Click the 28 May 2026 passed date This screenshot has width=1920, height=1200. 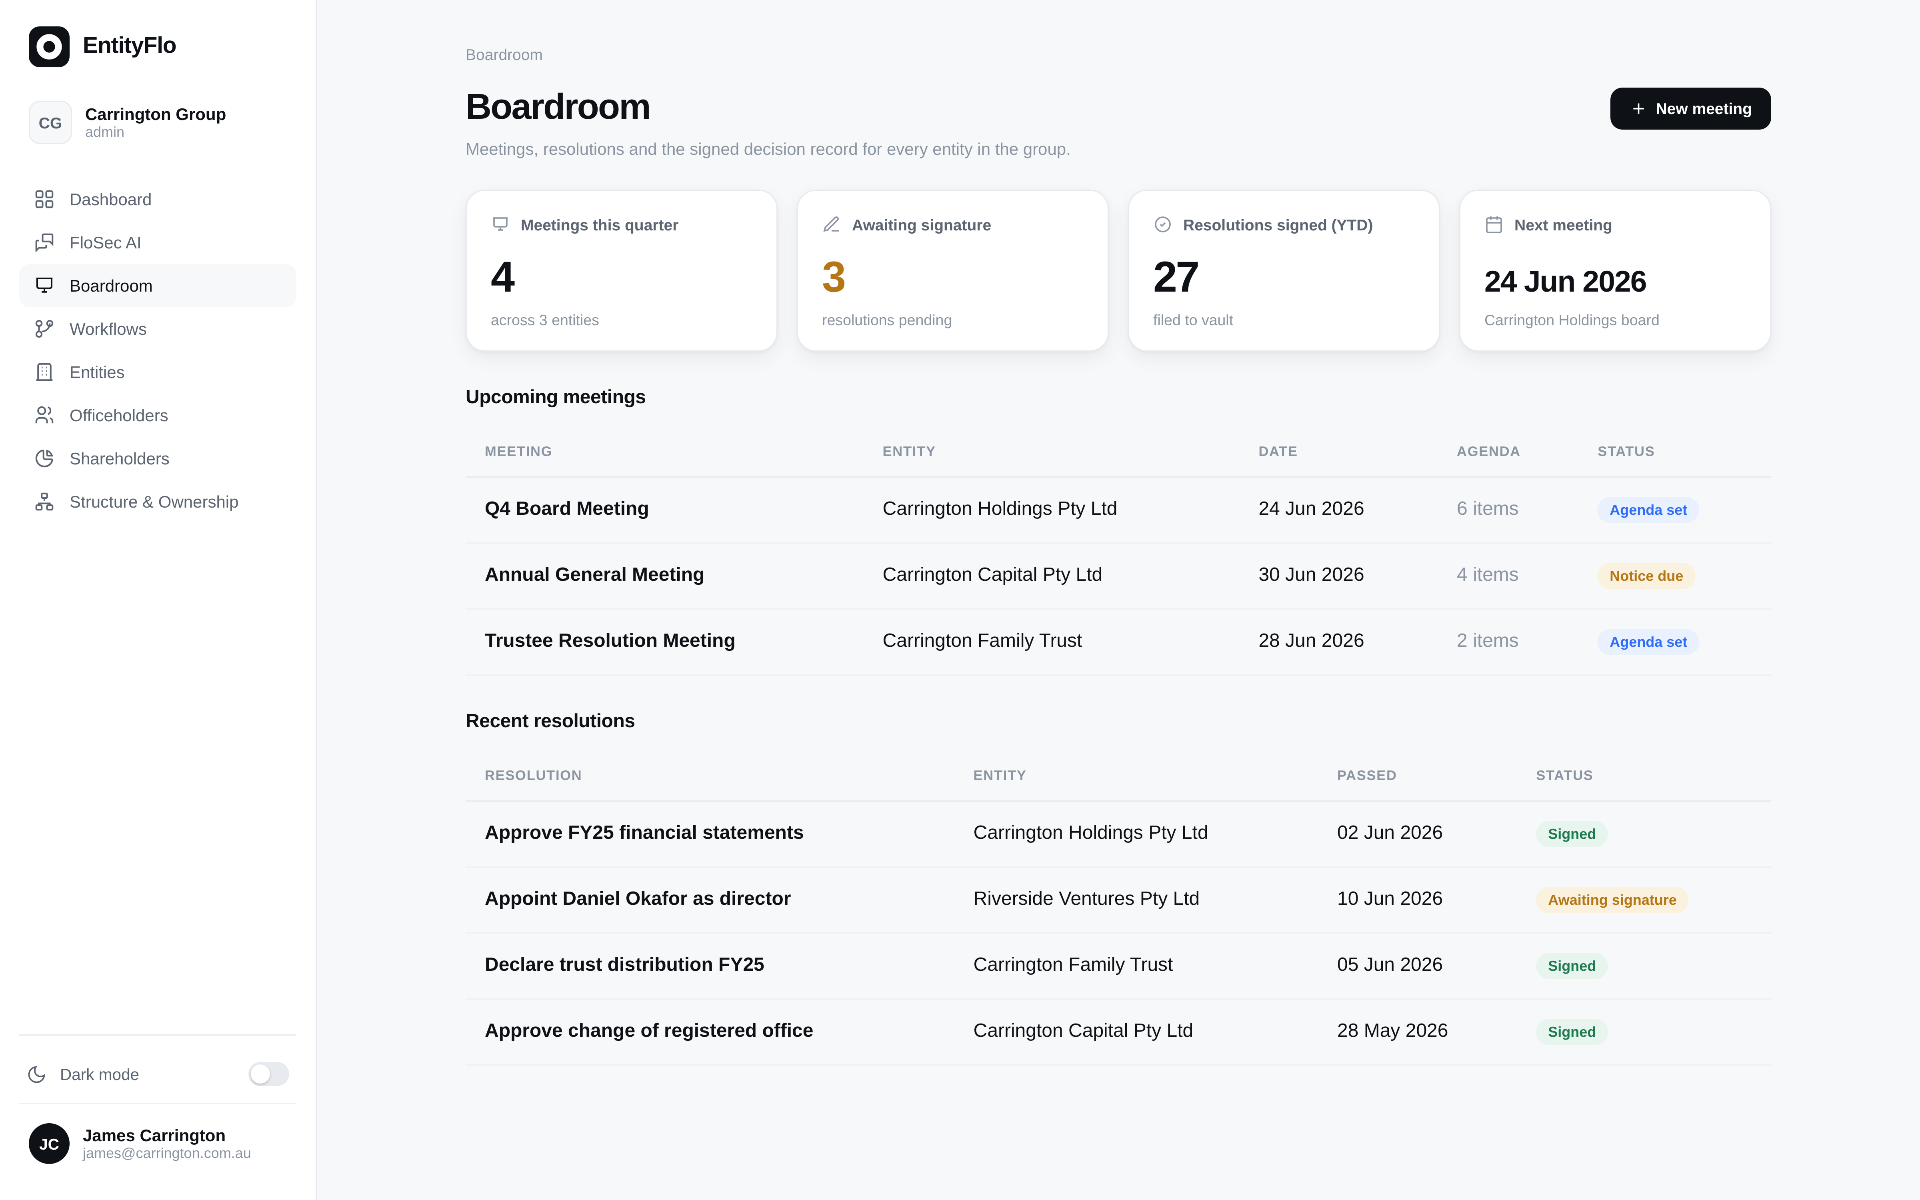1392,1031
